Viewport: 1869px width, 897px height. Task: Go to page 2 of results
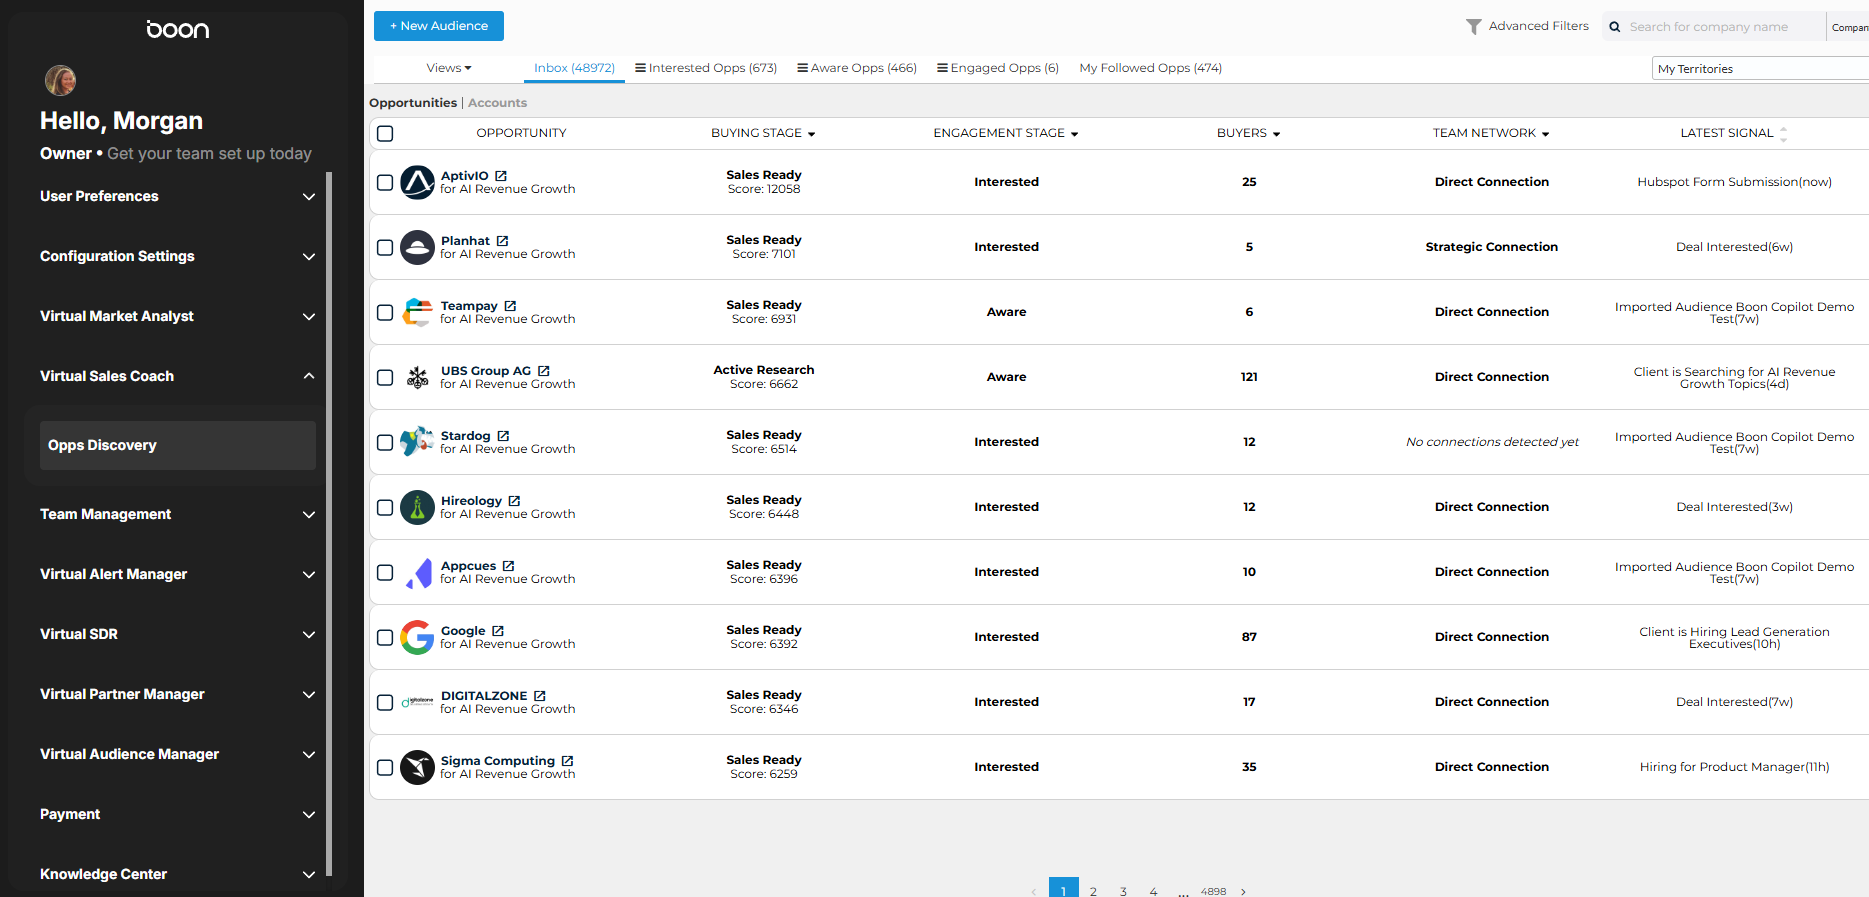1093,891
